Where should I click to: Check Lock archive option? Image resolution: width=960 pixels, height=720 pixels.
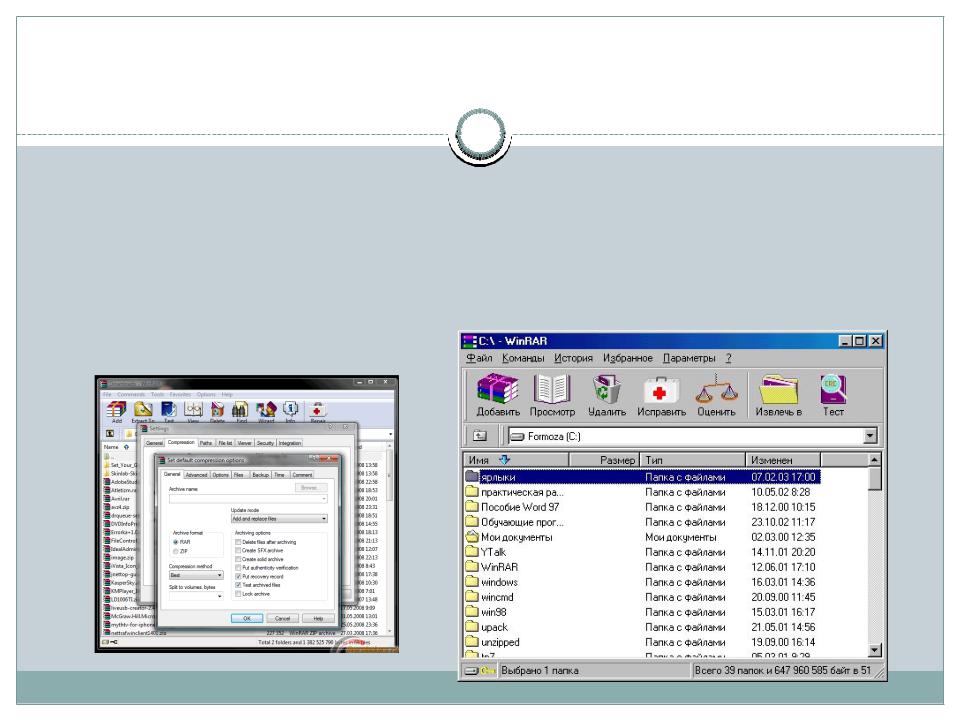[x=238, y=594]
